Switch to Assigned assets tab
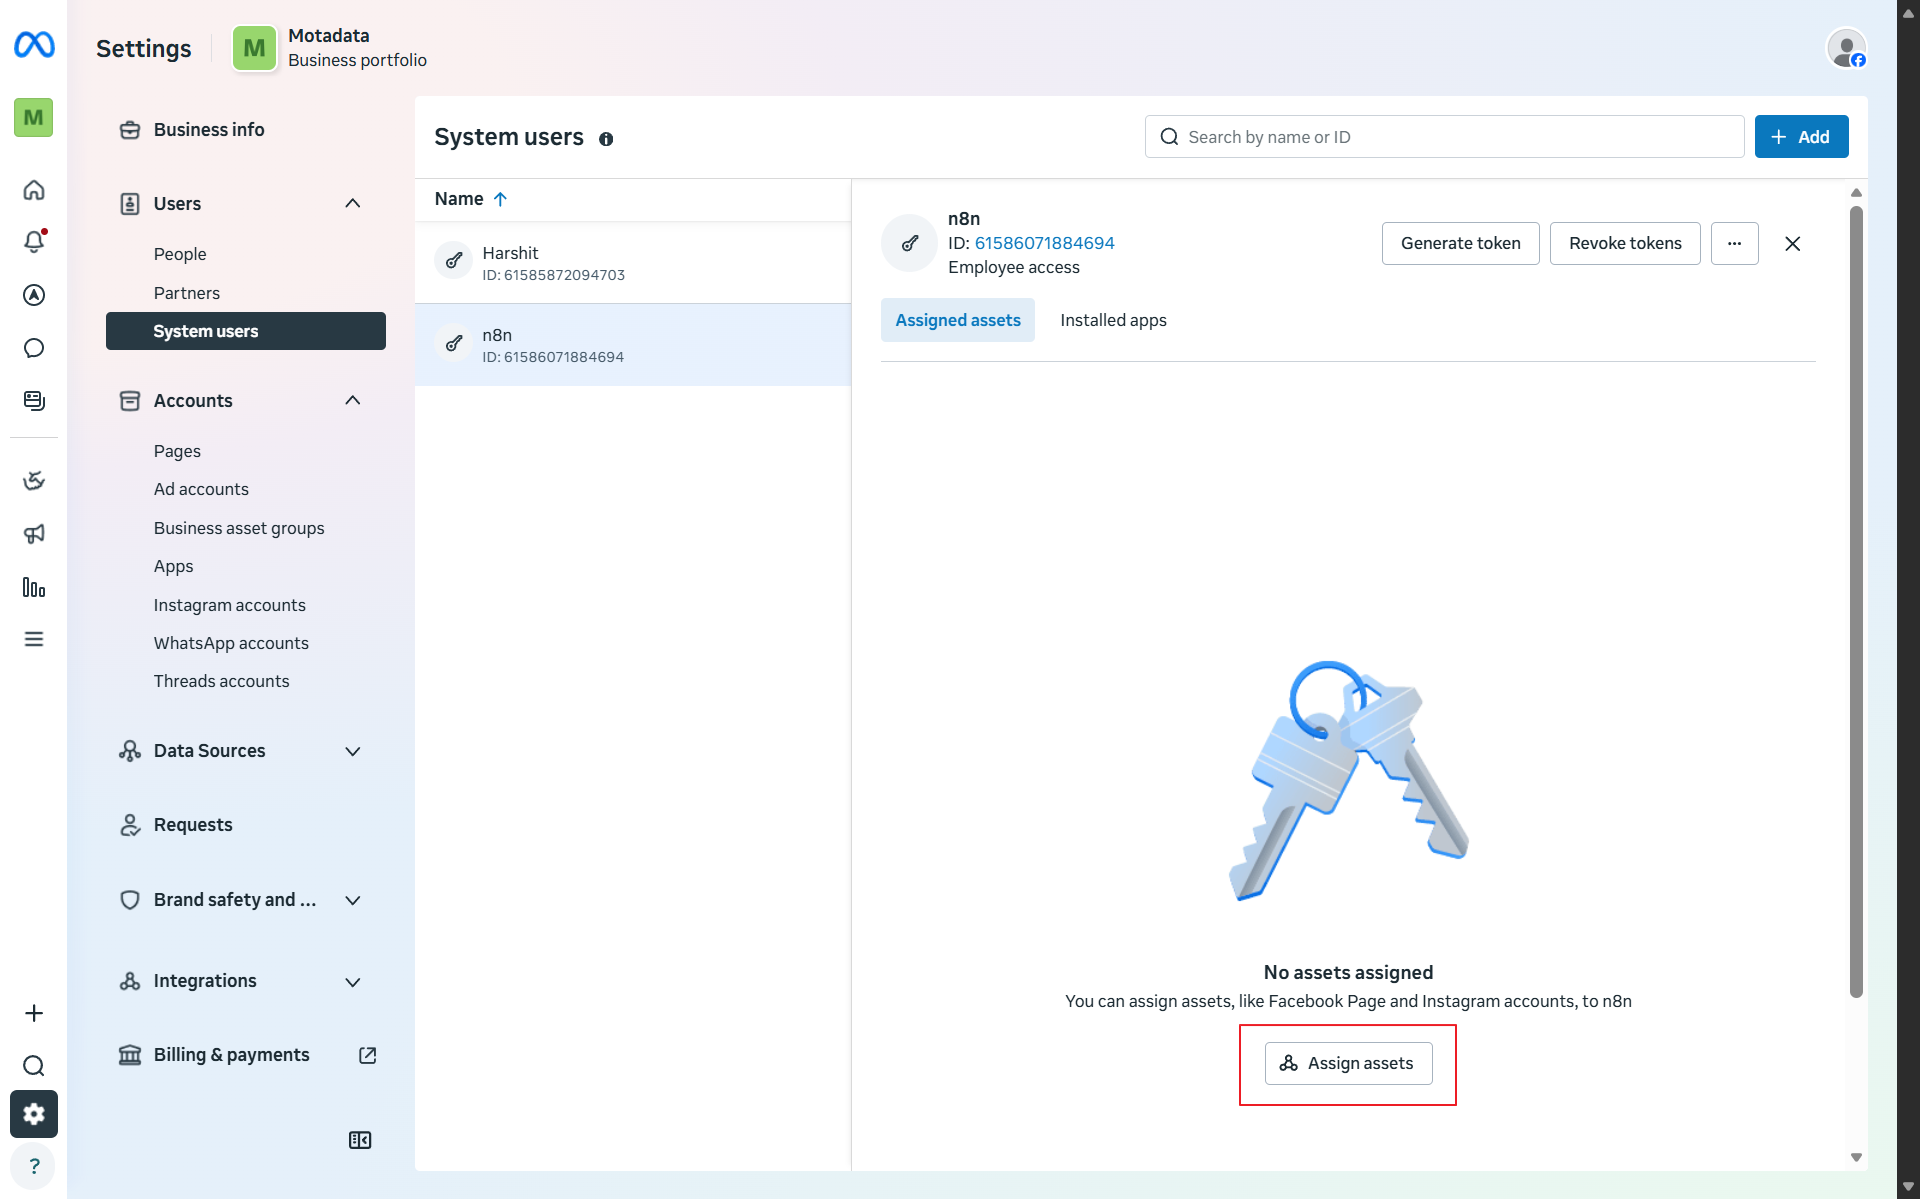The image size is (1920, 1199). point(958,320)
